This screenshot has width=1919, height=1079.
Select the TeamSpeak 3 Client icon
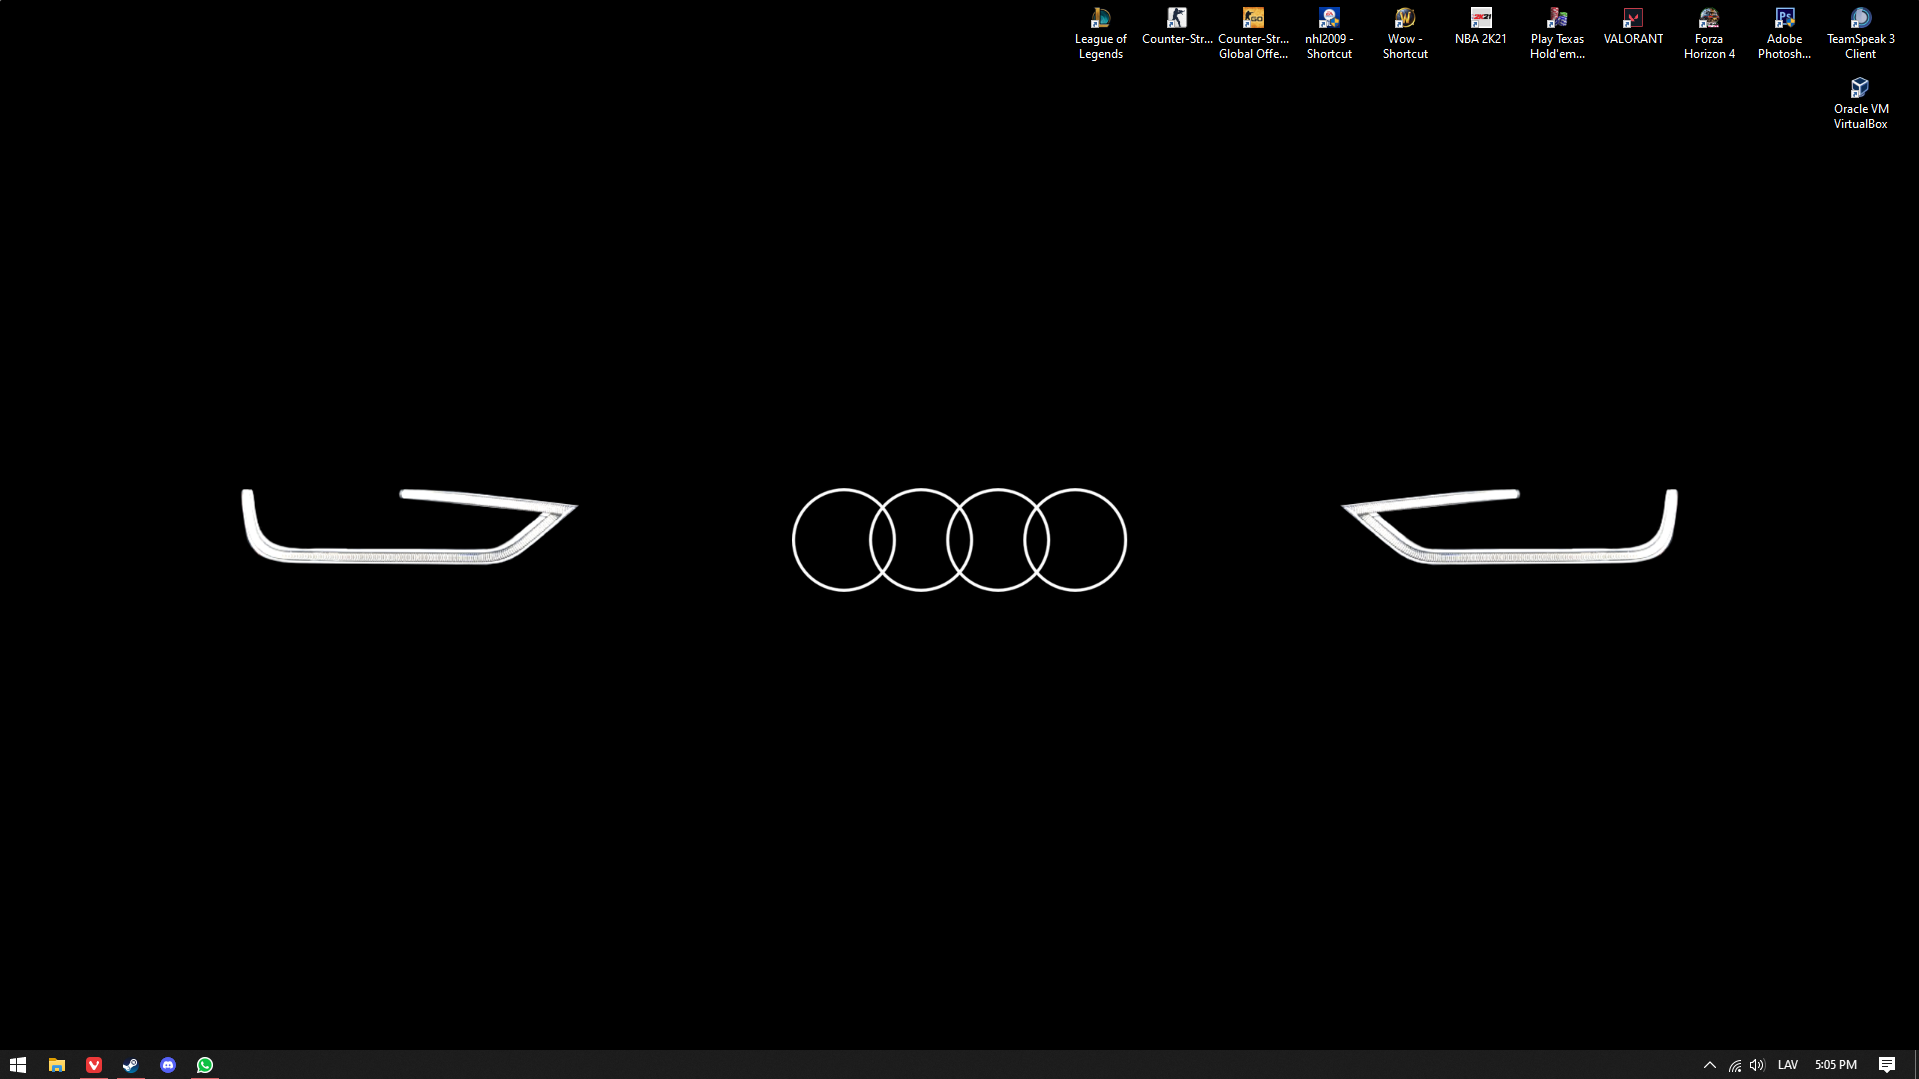coord(1860,33)
